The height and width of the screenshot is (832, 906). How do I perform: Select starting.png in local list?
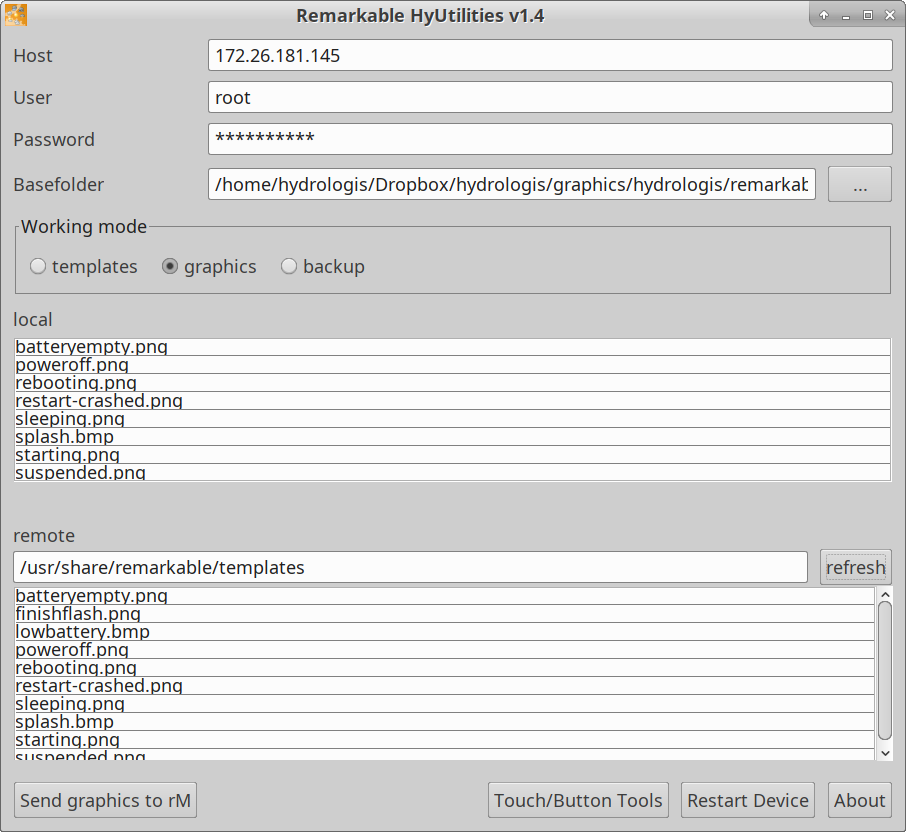(452, 454)
